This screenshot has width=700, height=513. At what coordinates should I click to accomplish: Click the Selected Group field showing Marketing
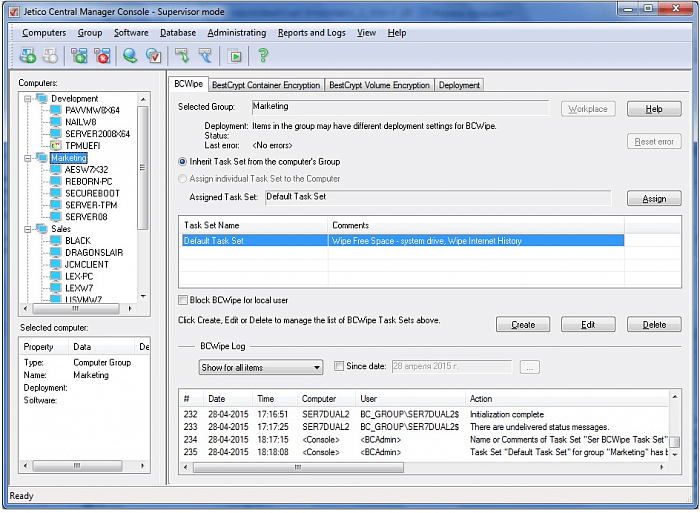400,107
